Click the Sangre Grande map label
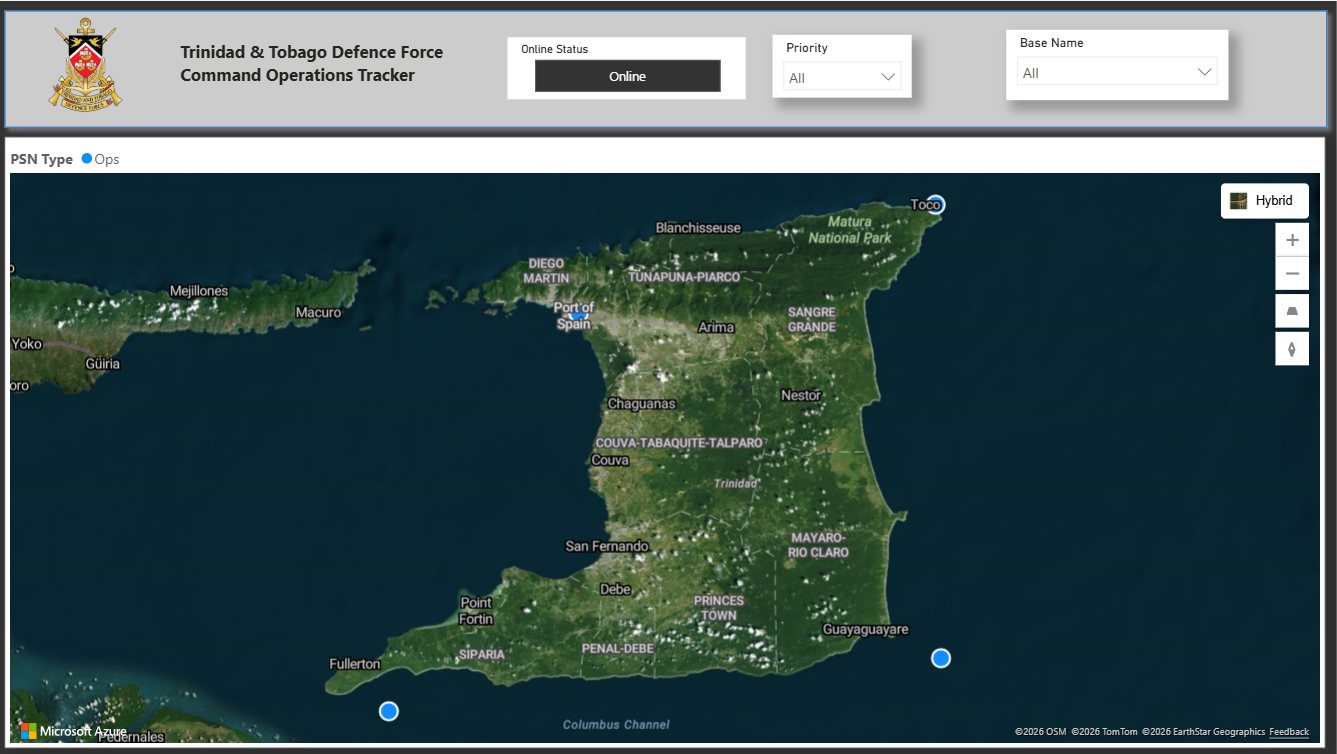1337x754 pixels. tap(812, 320)
